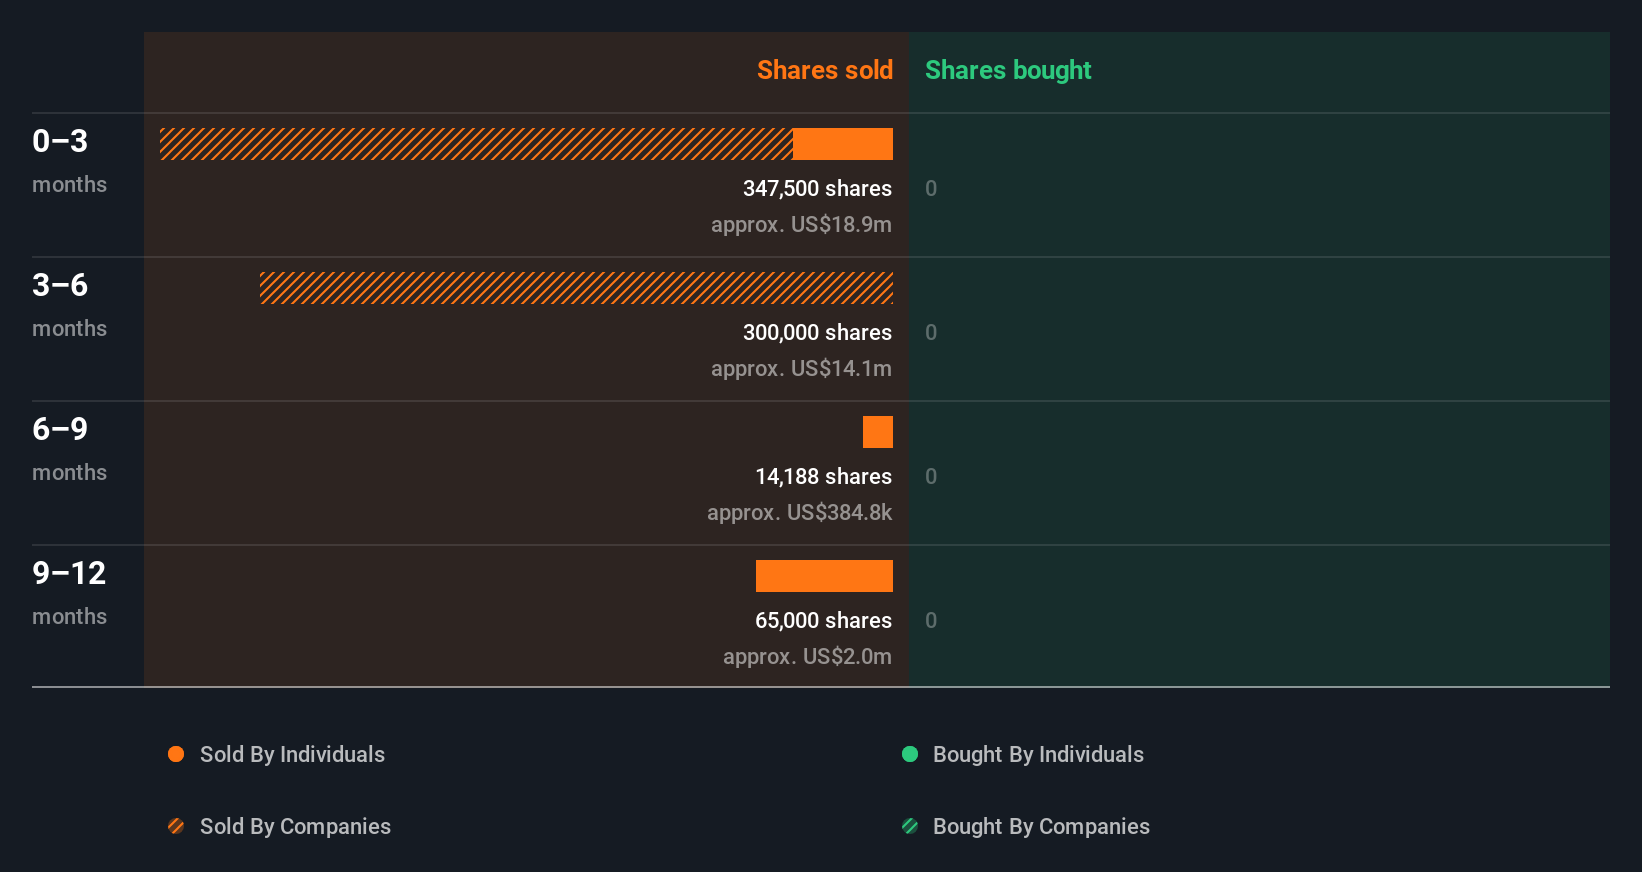This screenshot has height=872, width=1642.
Task: Toggle the Bought By Individuals legend label
Action: pyautogui.click(x=1038, y=754)
